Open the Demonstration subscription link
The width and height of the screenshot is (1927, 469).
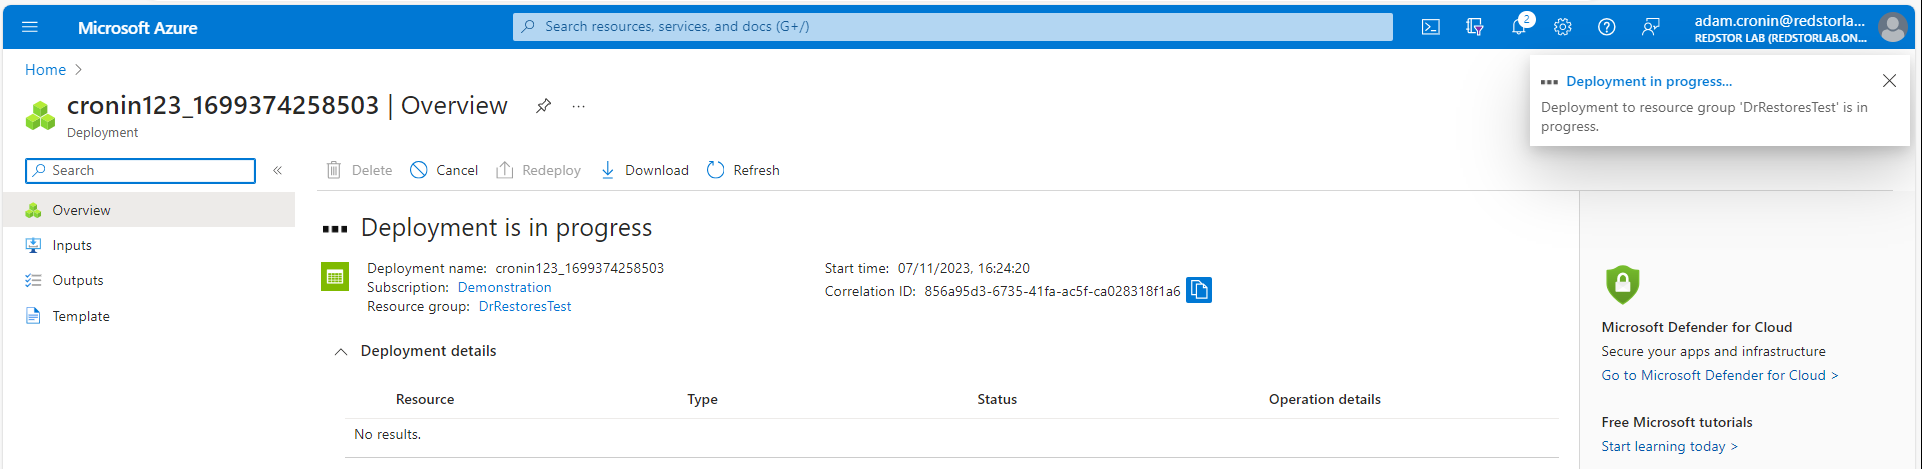pos(504,287)
